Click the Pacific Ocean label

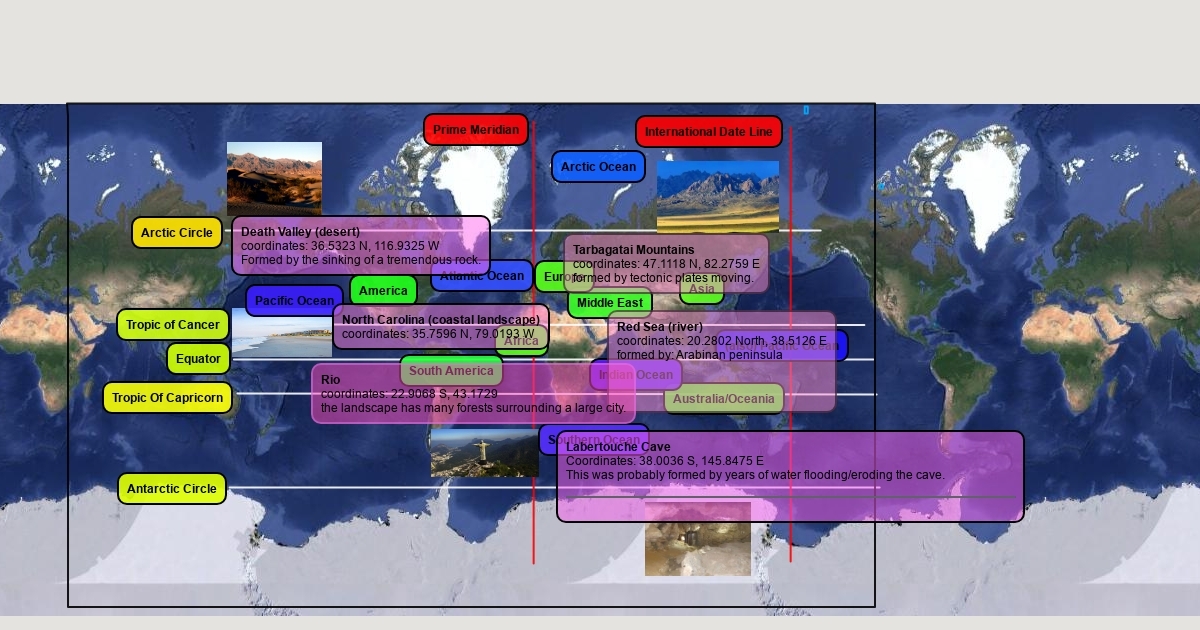294,301
